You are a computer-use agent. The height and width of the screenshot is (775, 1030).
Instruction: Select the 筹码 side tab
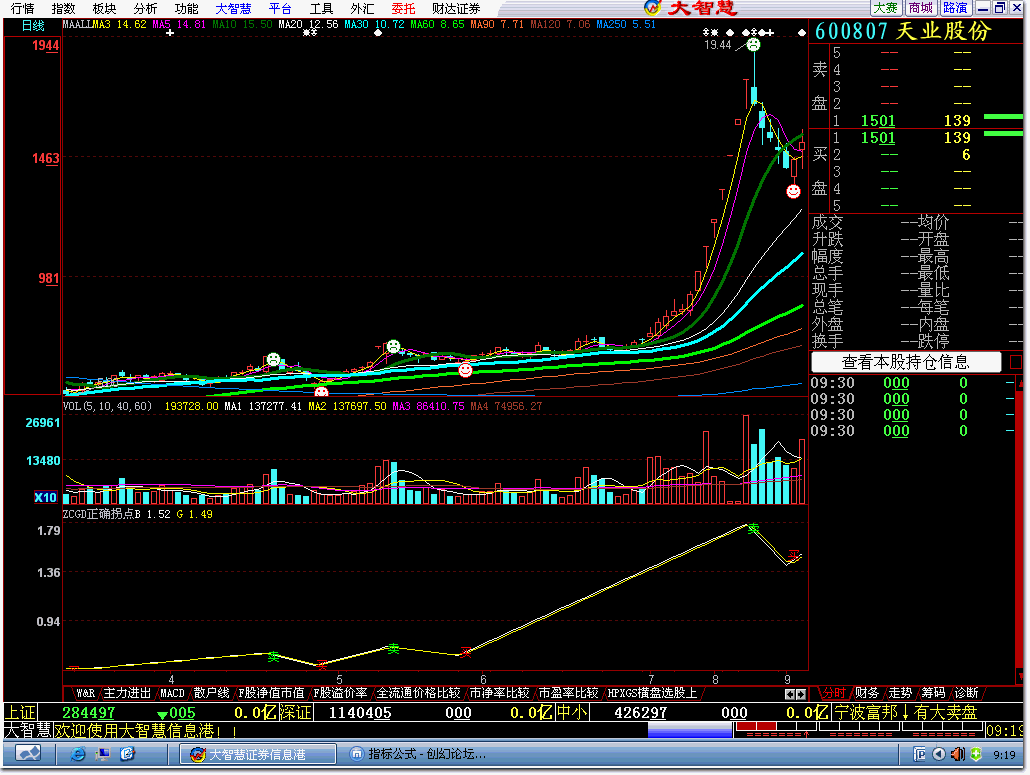point(933,693)
